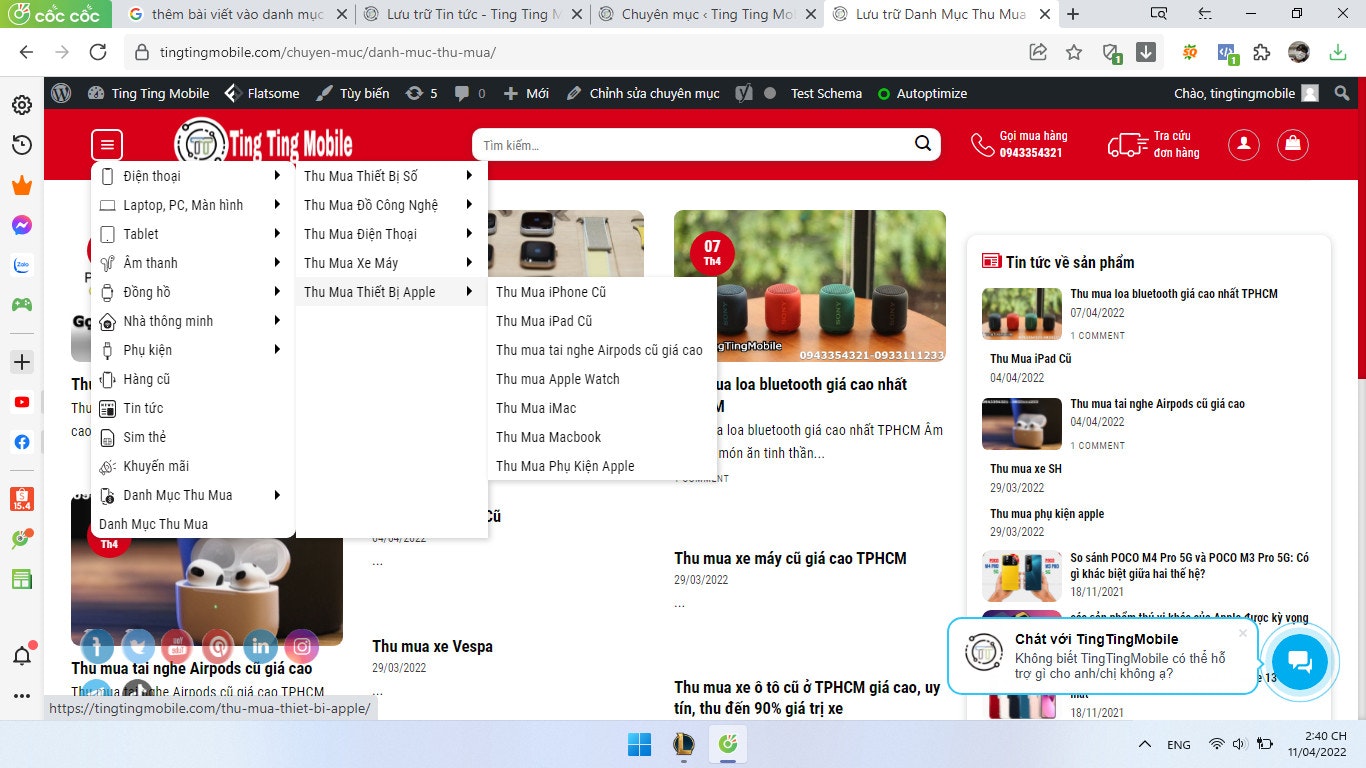
Task: Select Thu mua Apple Watch menu item
Action: coord(558,379)
